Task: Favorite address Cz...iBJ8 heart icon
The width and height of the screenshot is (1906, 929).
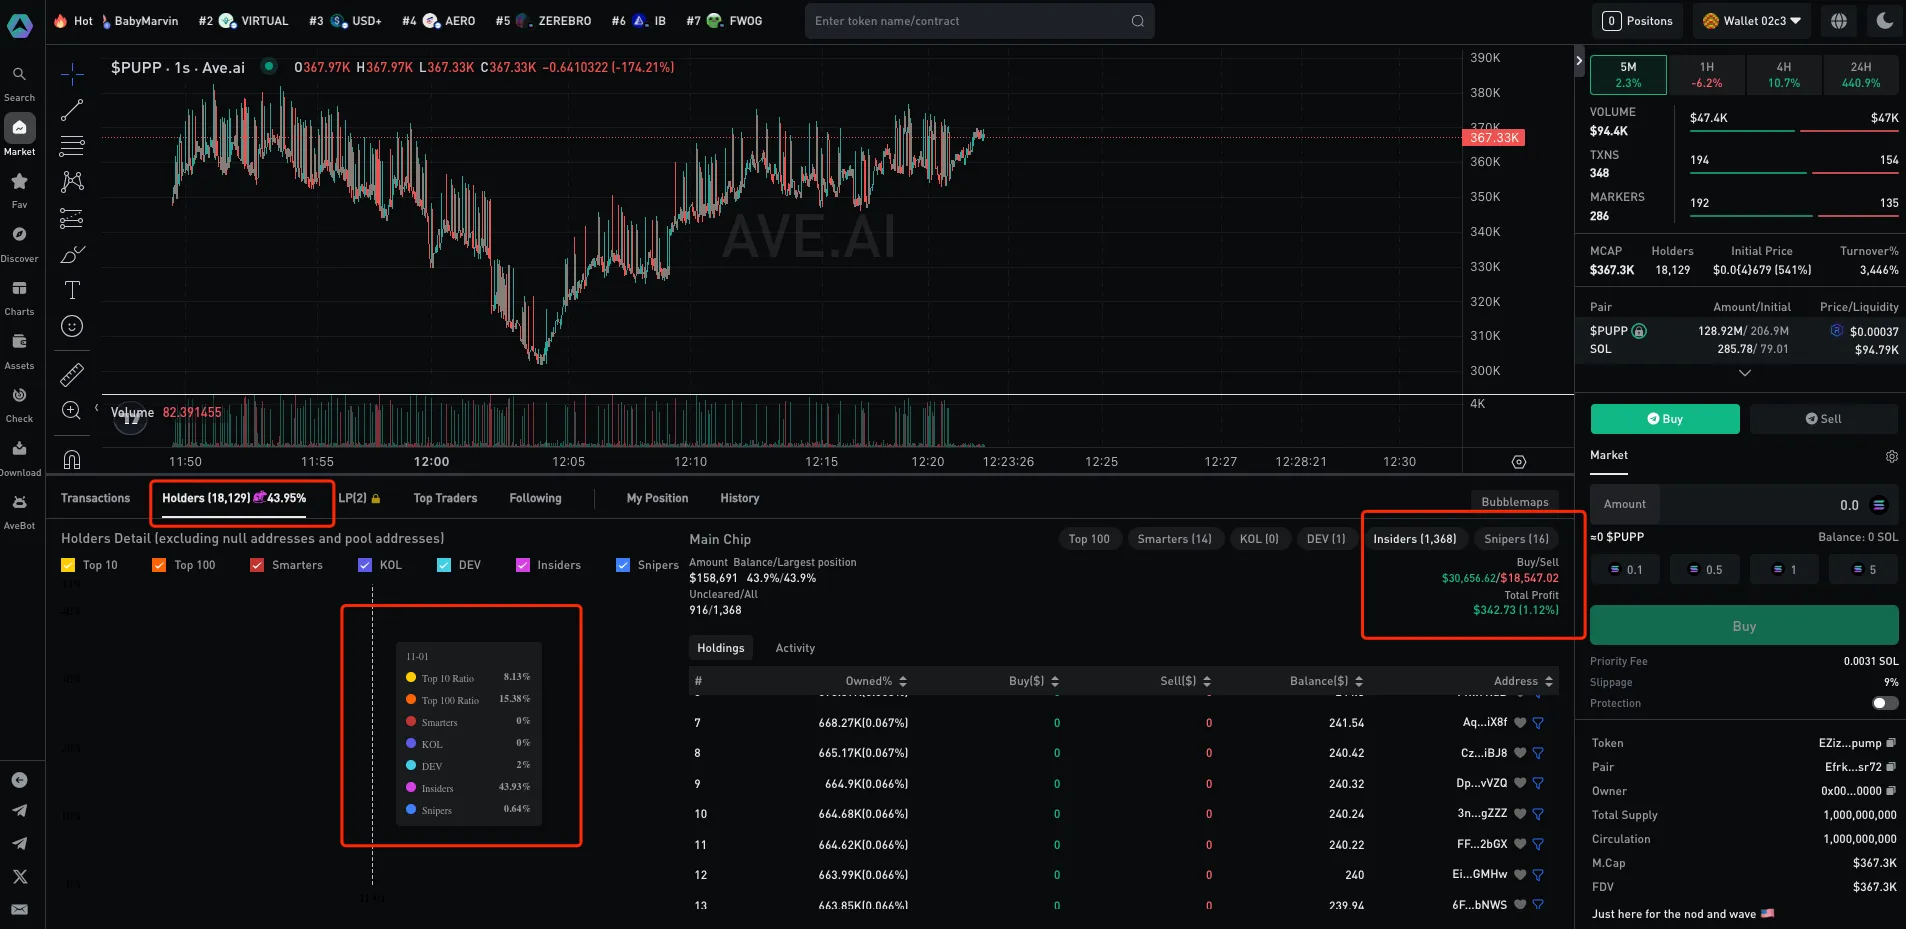Action: [x=1520, y=753]
